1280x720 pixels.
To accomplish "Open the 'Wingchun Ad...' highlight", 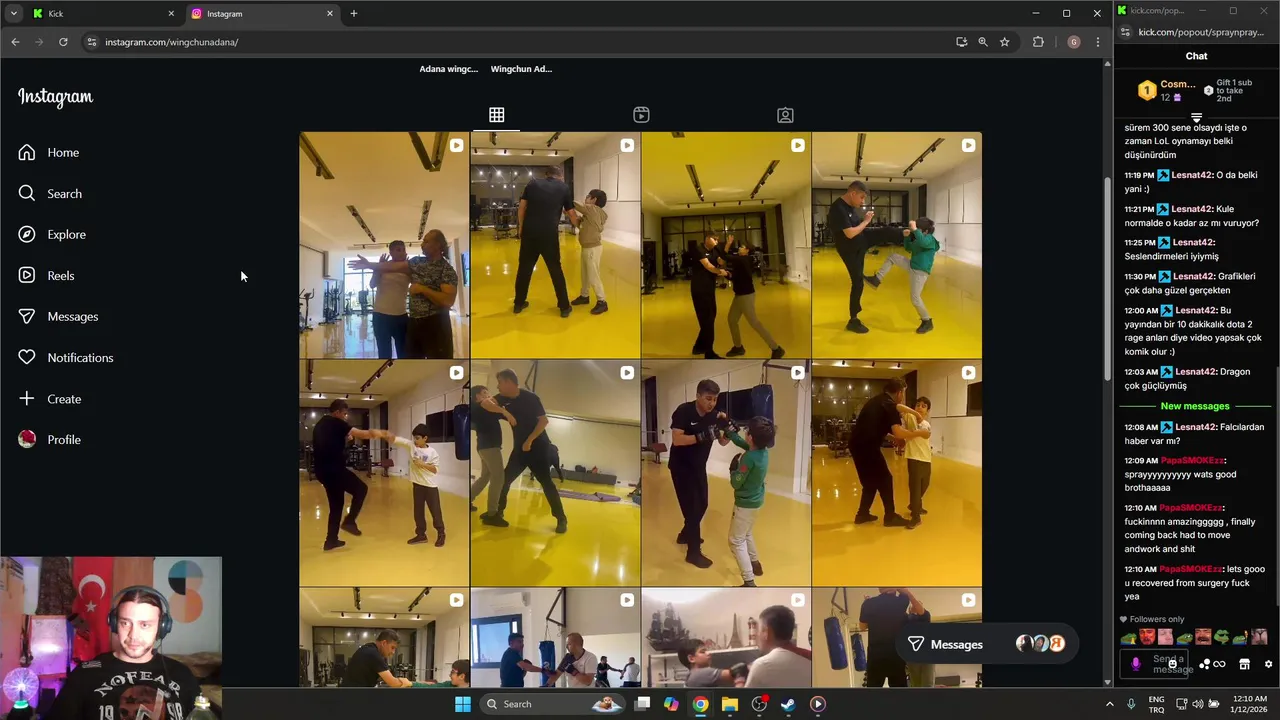I will click(521, 69).
